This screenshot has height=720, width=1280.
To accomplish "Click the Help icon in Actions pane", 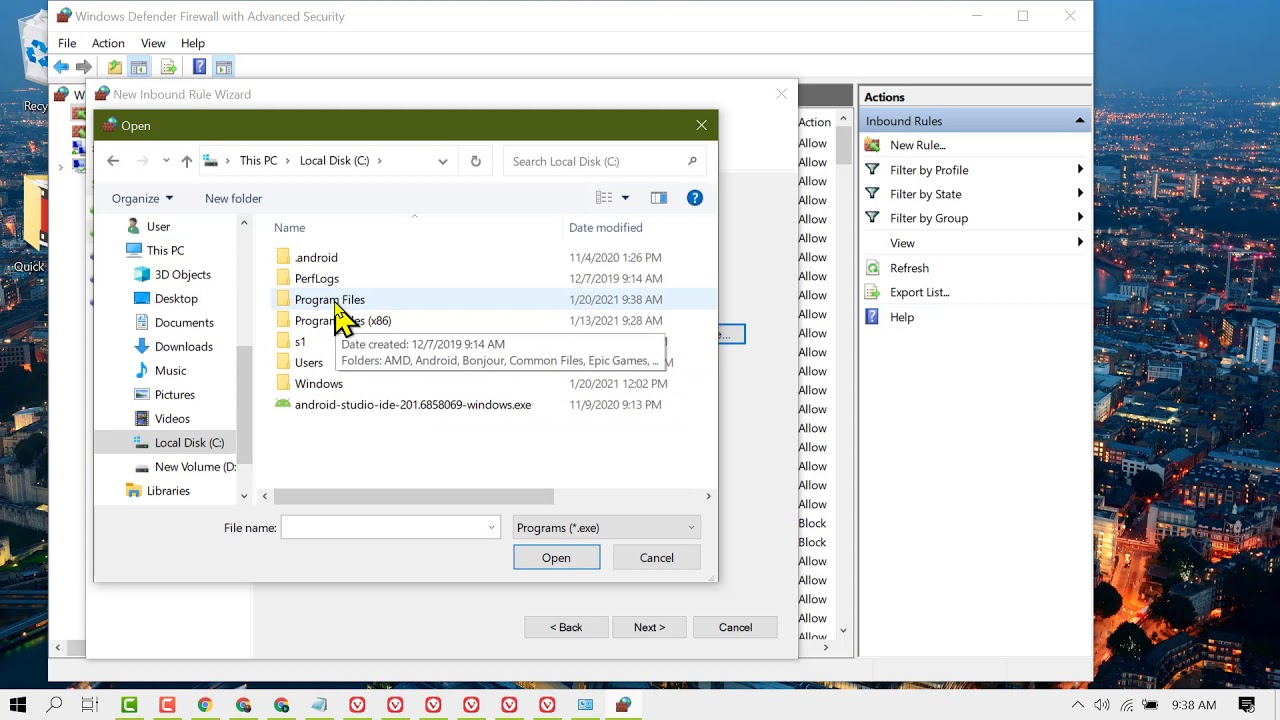I will coord(872,317).
